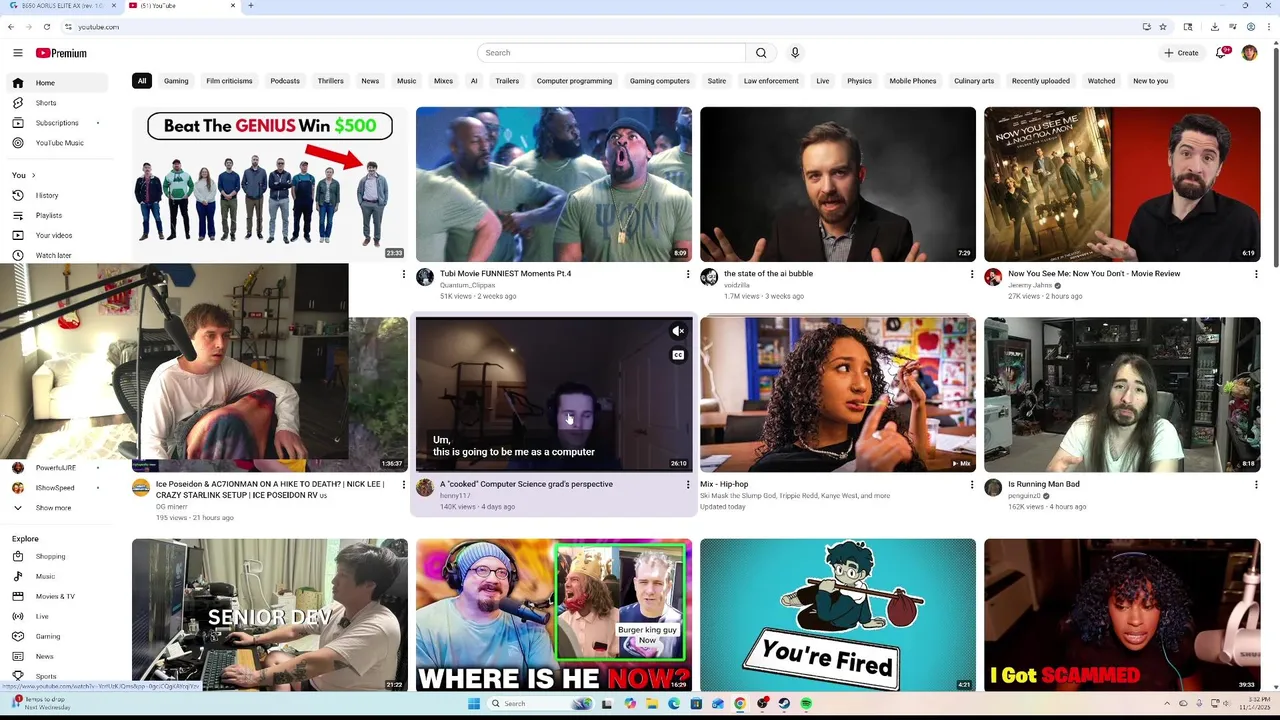Select the Law enforcement filter chip
The width and height of the screenshot is (1280, 720).
coord(771,81)
